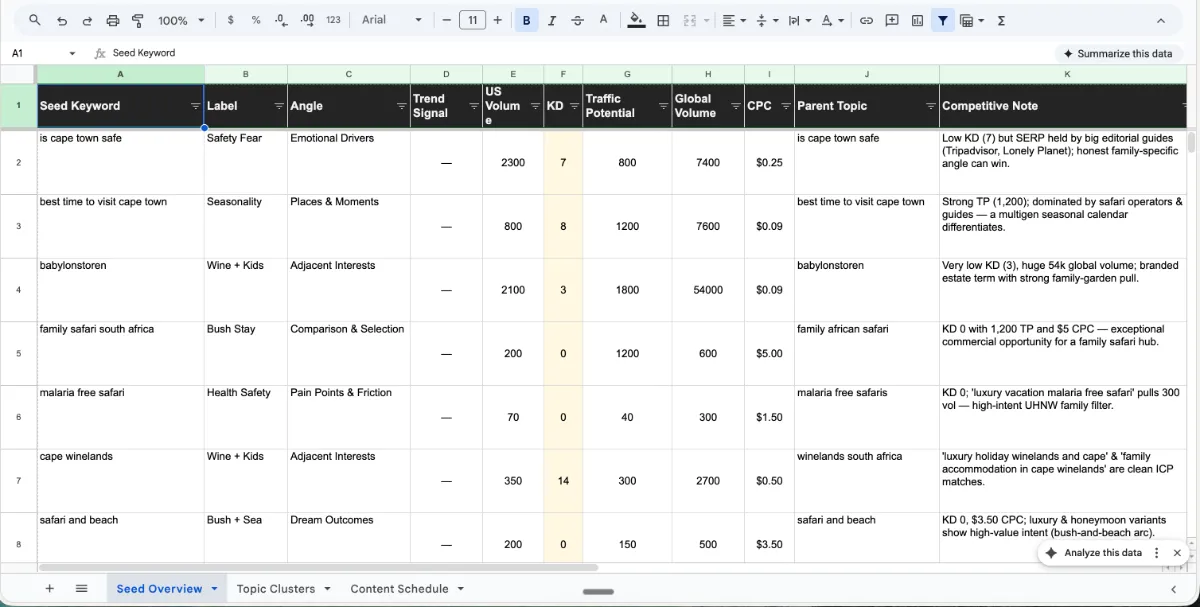The width and height of the screenshot is (1200, 607).
Task: Open filter for CPC column
Action: (x=786, y=106)
